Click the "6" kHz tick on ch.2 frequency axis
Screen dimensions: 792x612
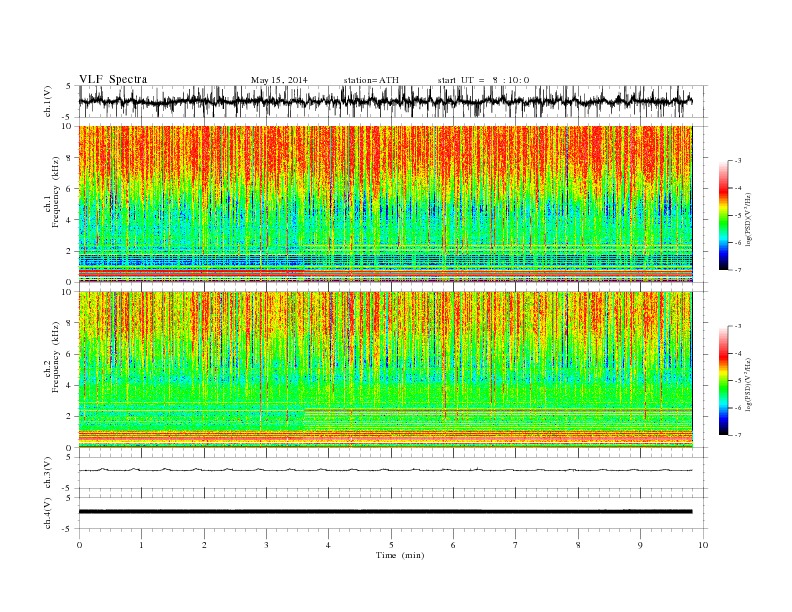[x=69, y=354]
